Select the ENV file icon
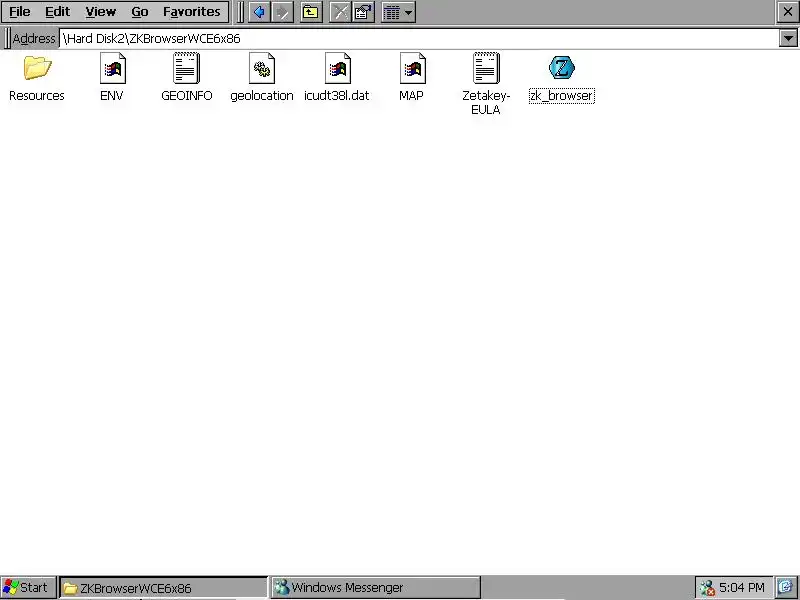This screenshot has height=600, width=800. pyautogui.click(x=112, y=68)
